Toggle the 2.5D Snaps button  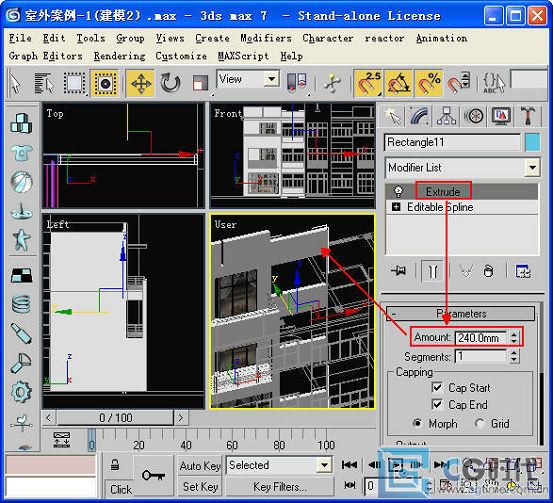(x=368, y=84)
